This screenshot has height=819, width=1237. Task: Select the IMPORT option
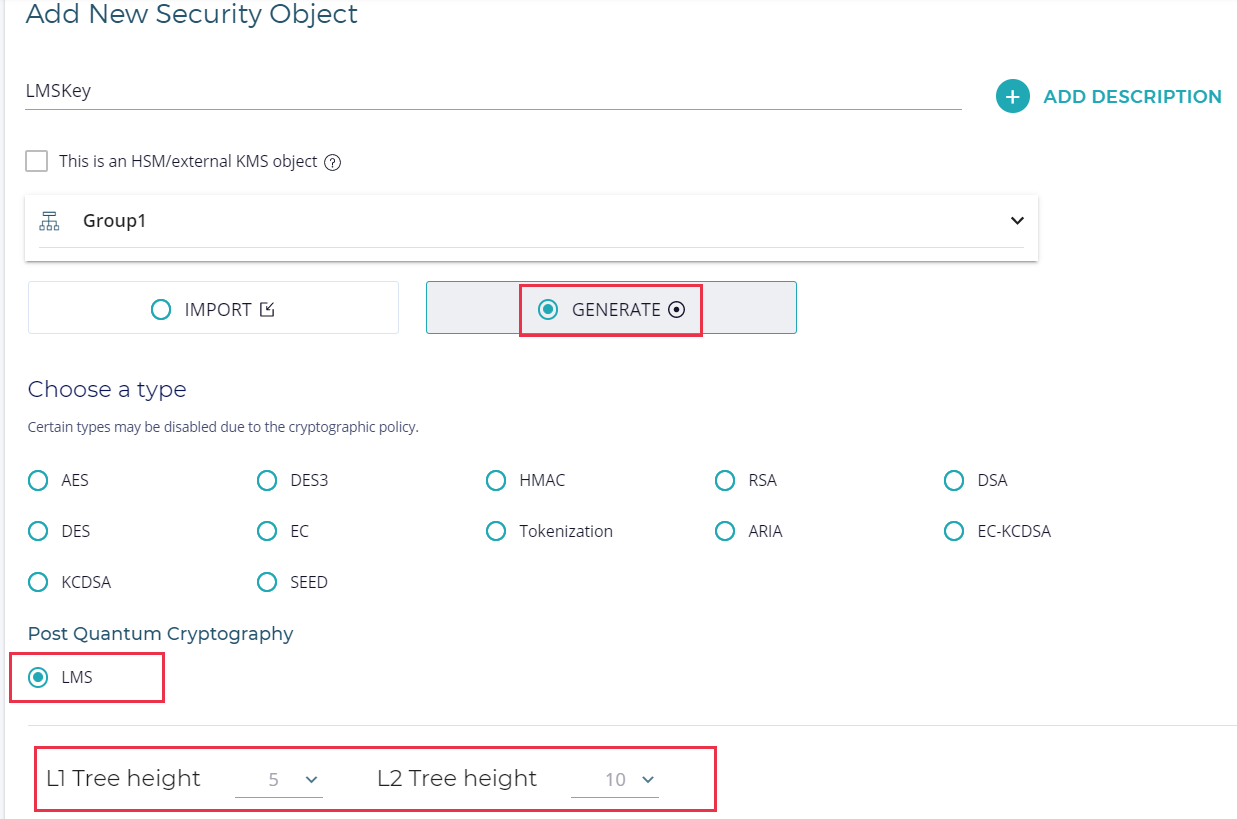tap(161, 310)
